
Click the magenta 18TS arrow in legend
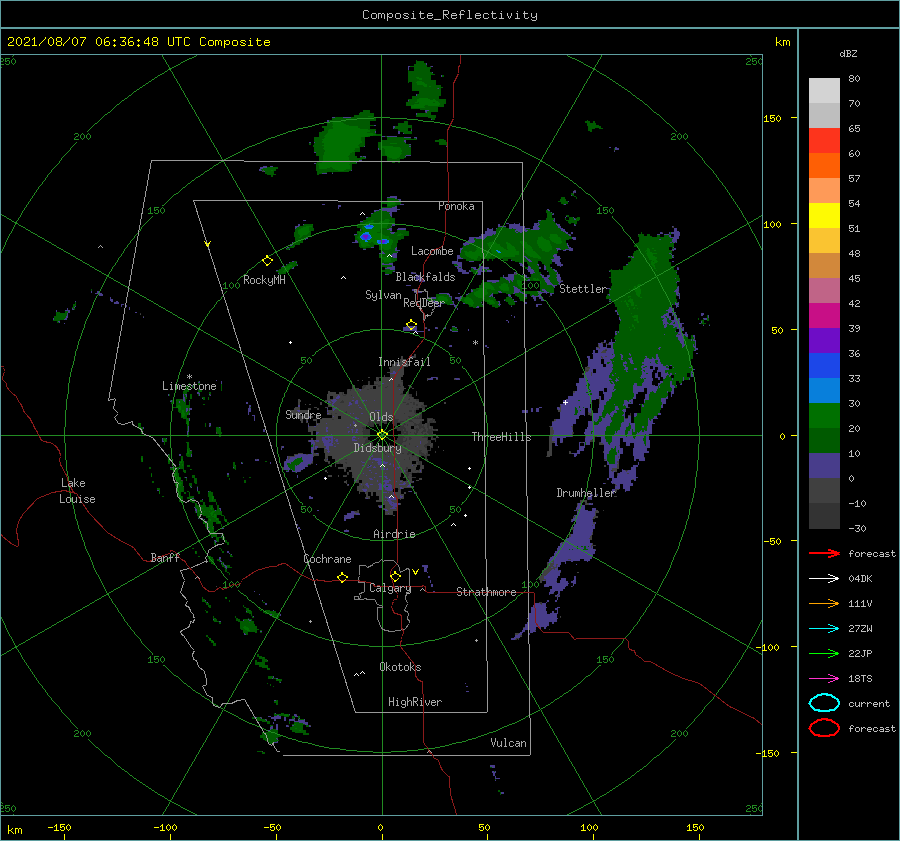824,678
